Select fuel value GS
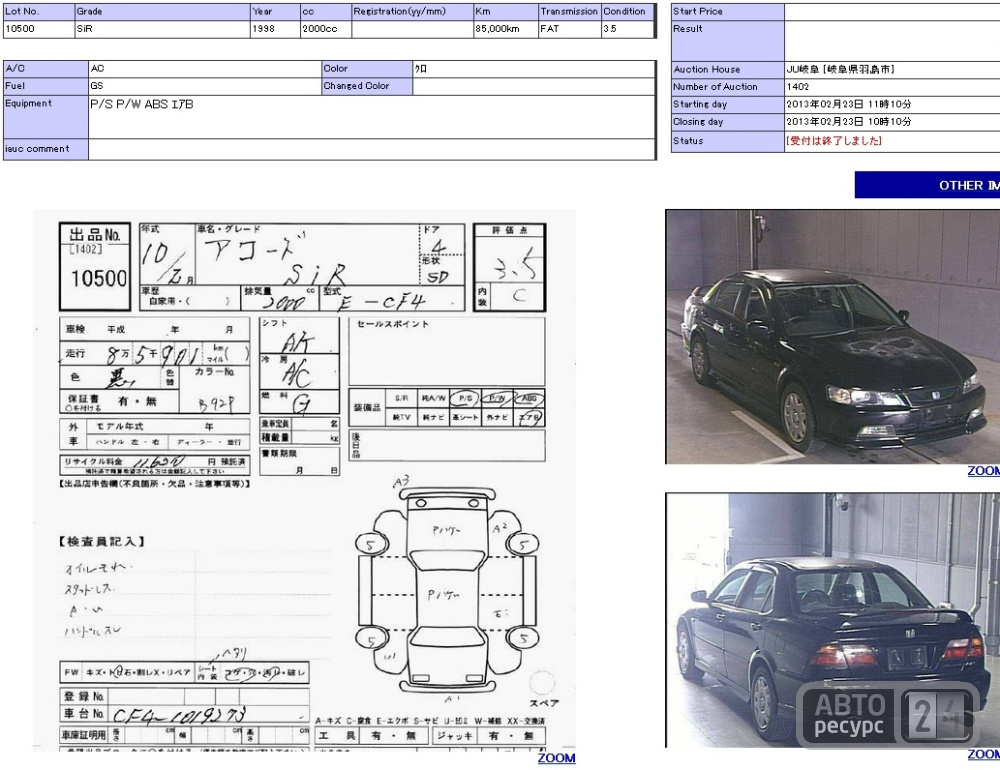Screen dimensions: 1000x770 click(x=96, y=85)
